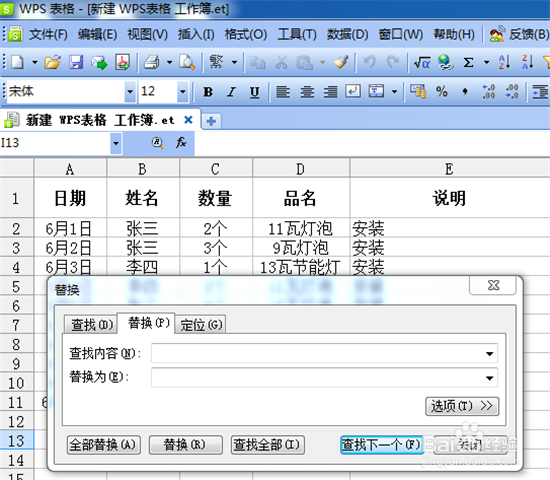Click the Traditional Chinese conversion icon

pyautogui.click(x=216, y=62)
